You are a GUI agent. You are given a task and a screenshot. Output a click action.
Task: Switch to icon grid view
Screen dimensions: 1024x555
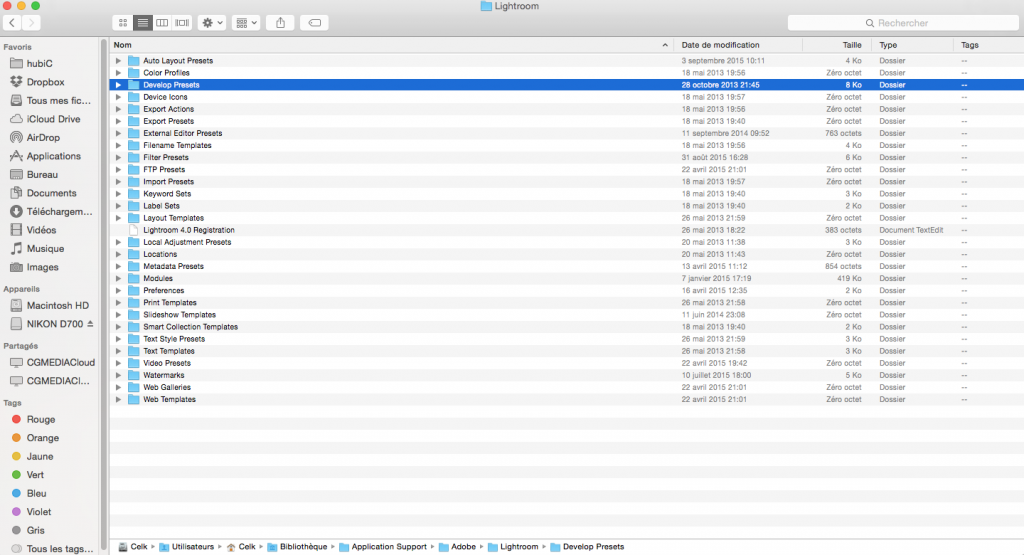(123, 23)
